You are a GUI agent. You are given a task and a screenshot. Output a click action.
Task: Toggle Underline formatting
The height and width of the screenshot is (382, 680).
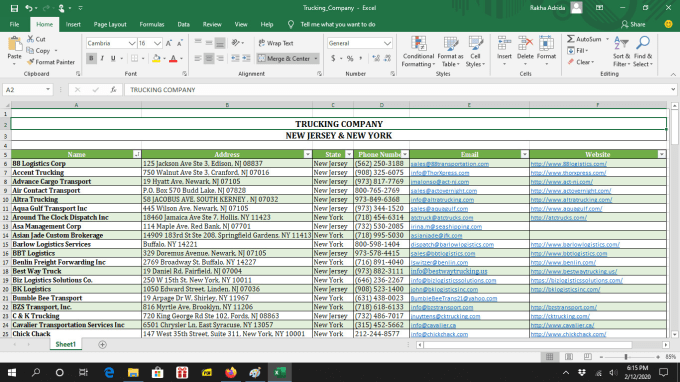point(113,59)
